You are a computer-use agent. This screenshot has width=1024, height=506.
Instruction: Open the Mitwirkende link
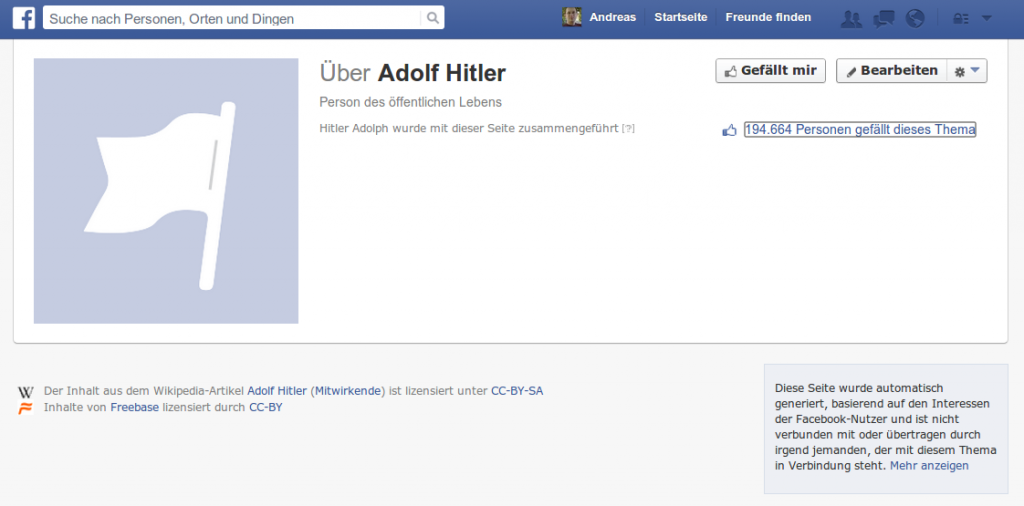(347, 391)
